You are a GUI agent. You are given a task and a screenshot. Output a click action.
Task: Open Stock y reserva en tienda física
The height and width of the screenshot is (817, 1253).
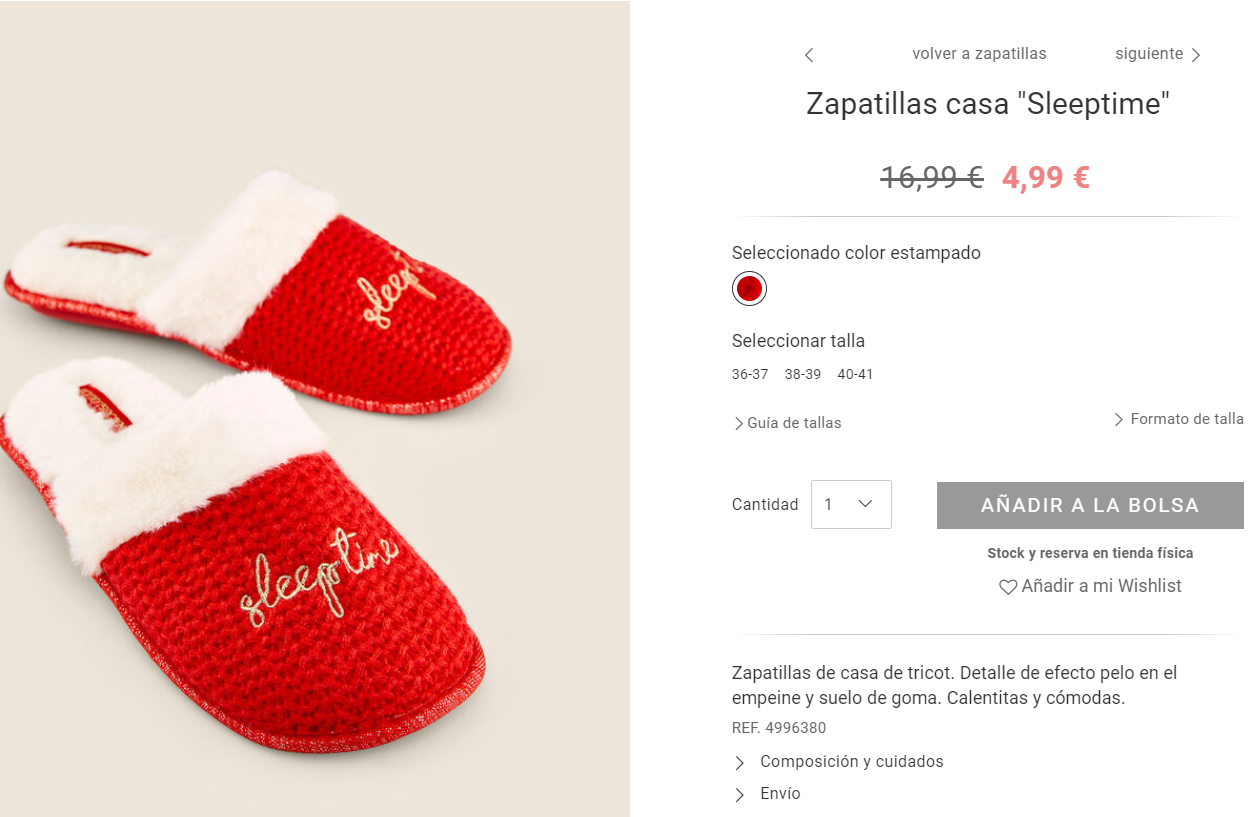click(1090, 553)
